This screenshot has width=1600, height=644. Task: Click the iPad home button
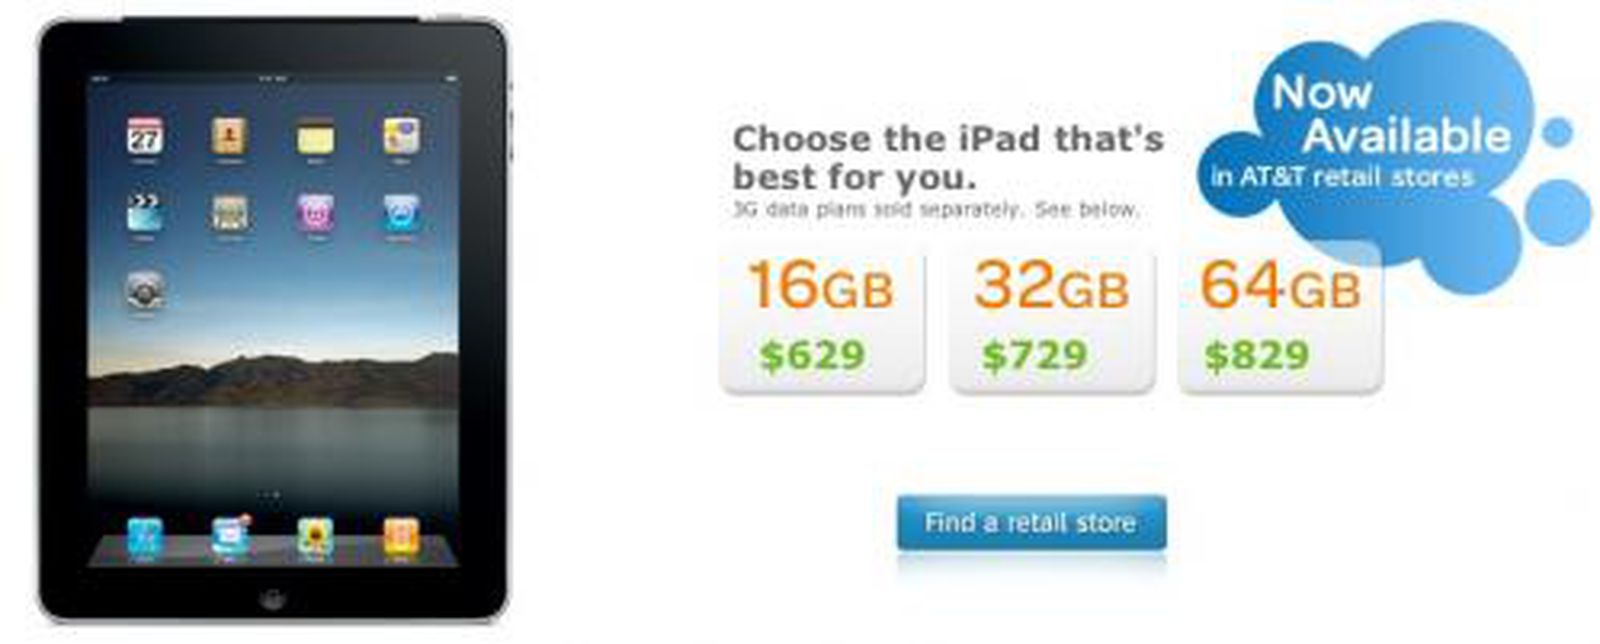click(272, 600)
